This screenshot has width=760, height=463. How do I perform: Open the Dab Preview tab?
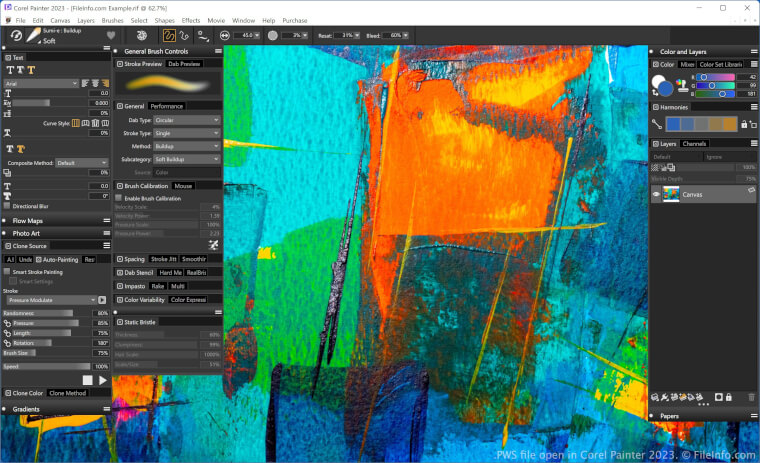point(184,63)
